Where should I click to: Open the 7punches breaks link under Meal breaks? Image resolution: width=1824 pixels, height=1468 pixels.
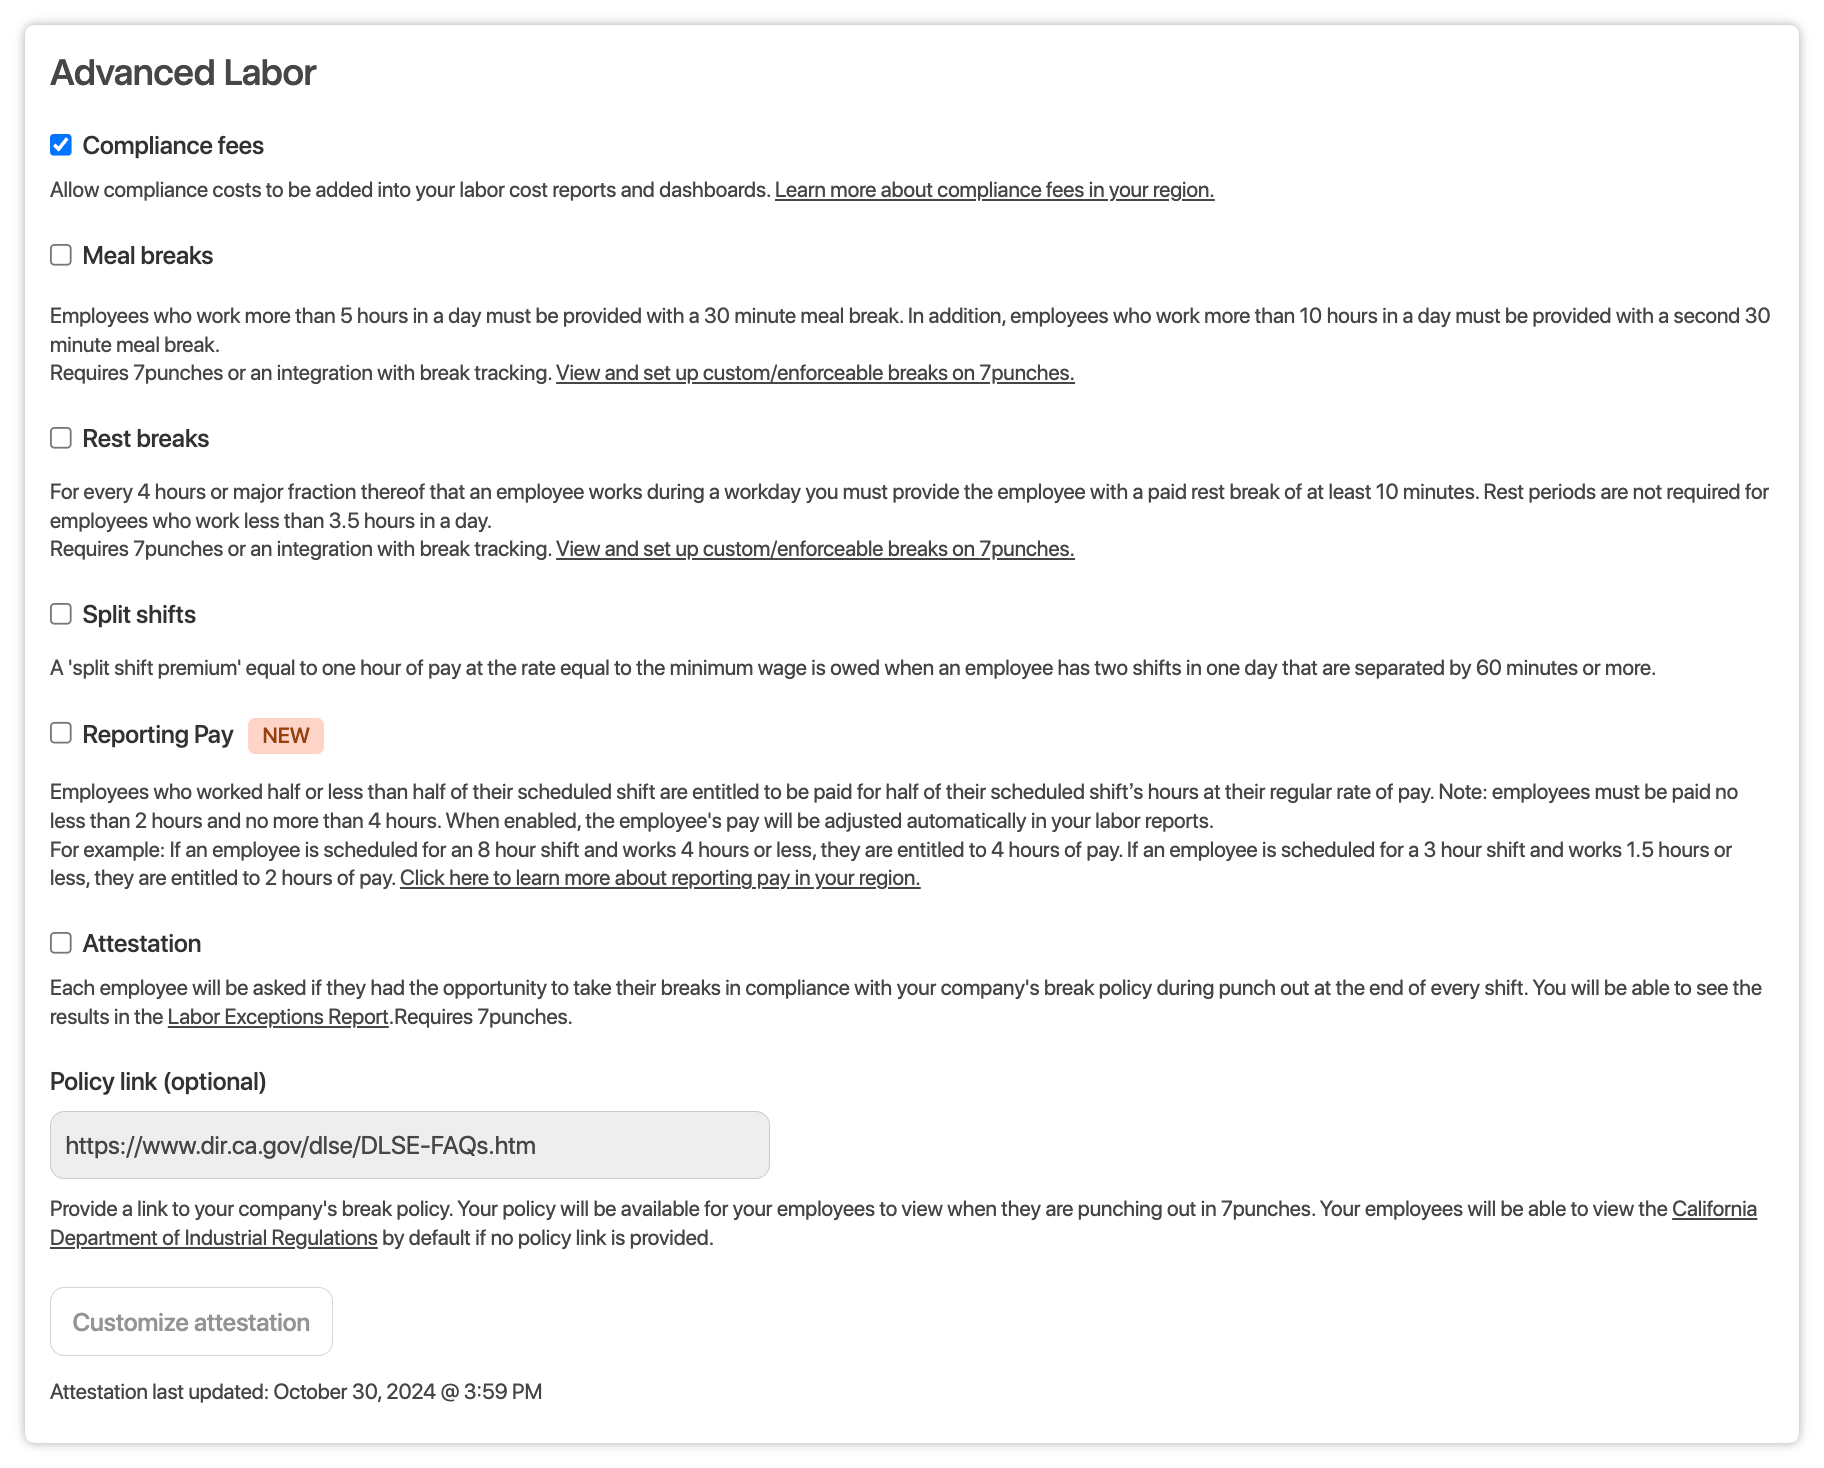click(815, 373)
